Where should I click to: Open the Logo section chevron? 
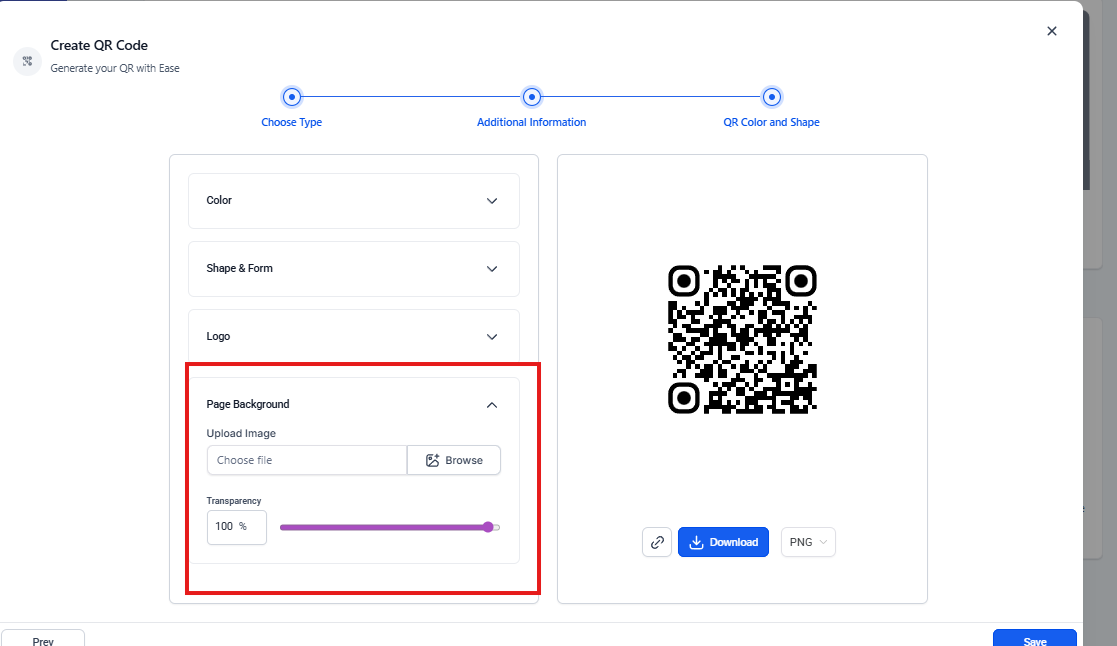(x=491, y=337)
